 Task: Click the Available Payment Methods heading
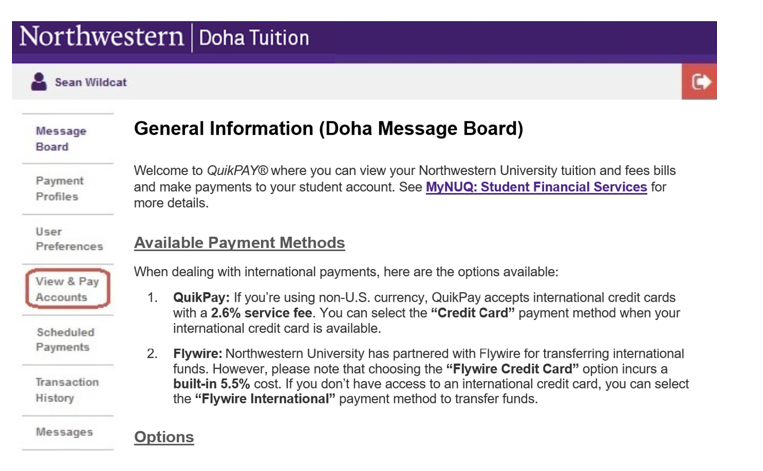pyautogui.click(x=239, y=242)
